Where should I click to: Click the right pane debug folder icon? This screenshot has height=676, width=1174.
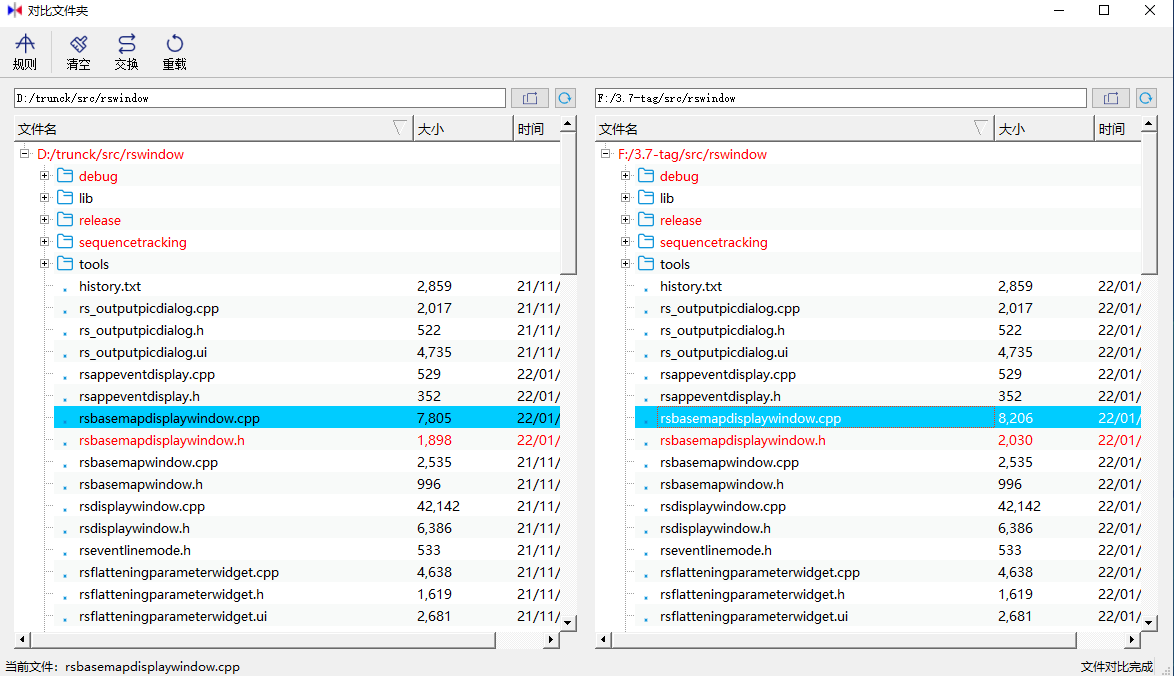coord(646,176)
